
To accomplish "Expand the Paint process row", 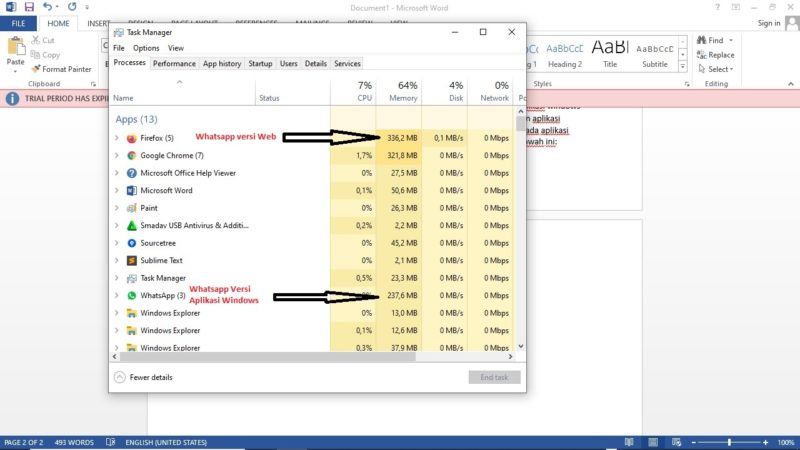I will (117, 208).
